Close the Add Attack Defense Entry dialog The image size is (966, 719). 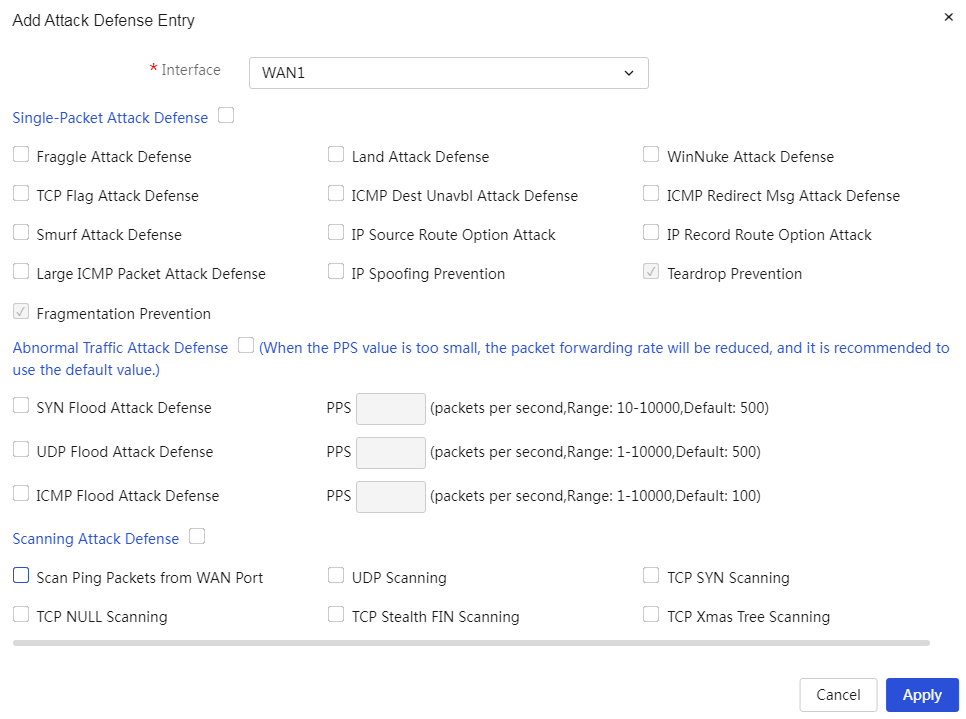pos(948,17)
